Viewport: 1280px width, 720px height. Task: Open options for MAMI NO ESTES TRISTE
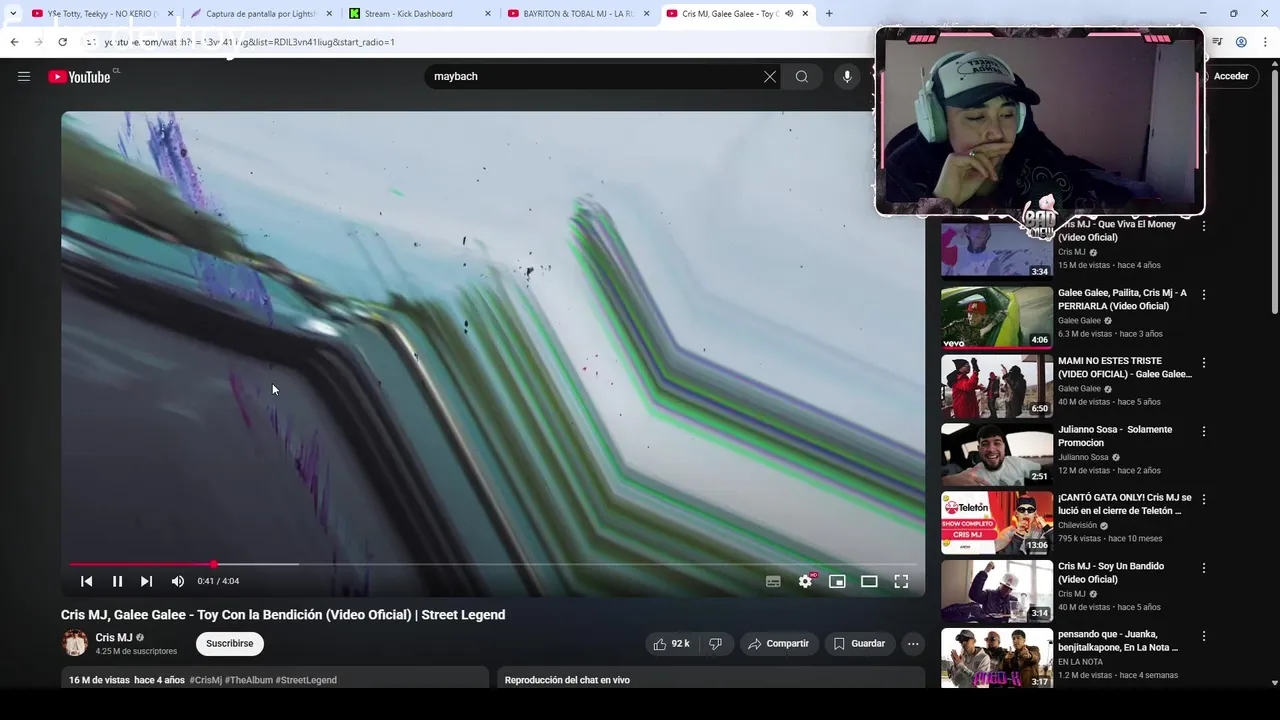coord(1204,363)
